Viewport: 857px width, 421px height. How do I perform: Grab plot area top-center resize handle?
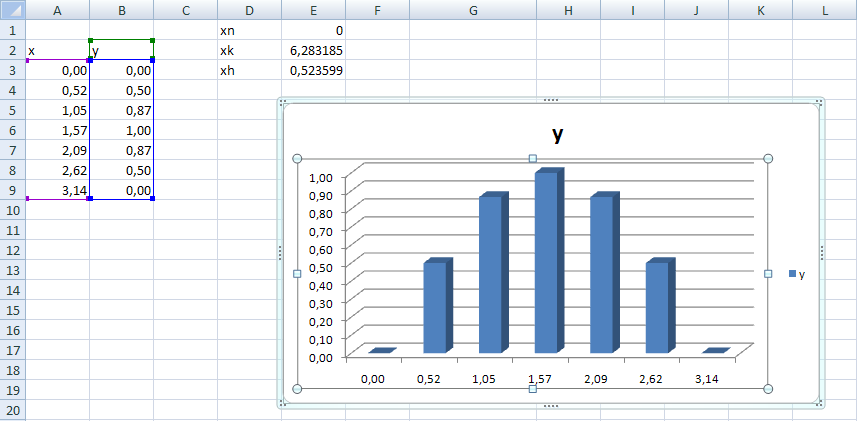point(533,159)
